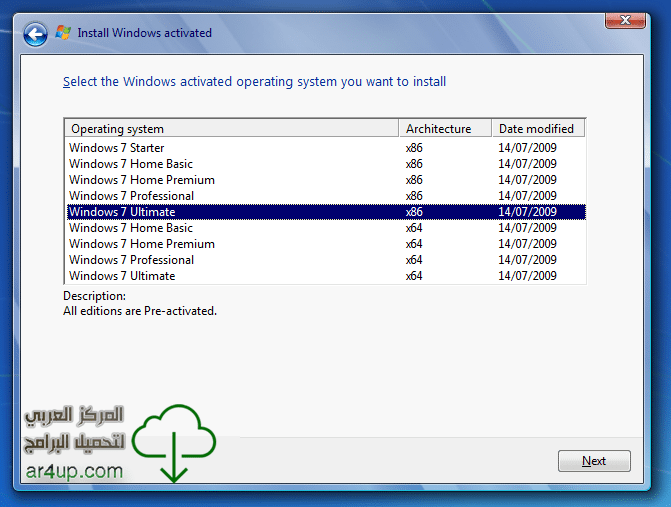
Task: Click 14/07/2009 date in Professional x64 row
Action: pyautogui.click(x=527, y=260)
